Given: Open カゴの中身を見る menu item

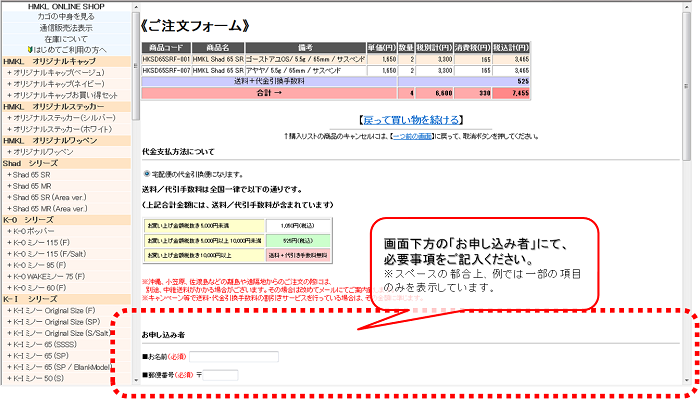Looking at the screenshot, I should (66, 17).
